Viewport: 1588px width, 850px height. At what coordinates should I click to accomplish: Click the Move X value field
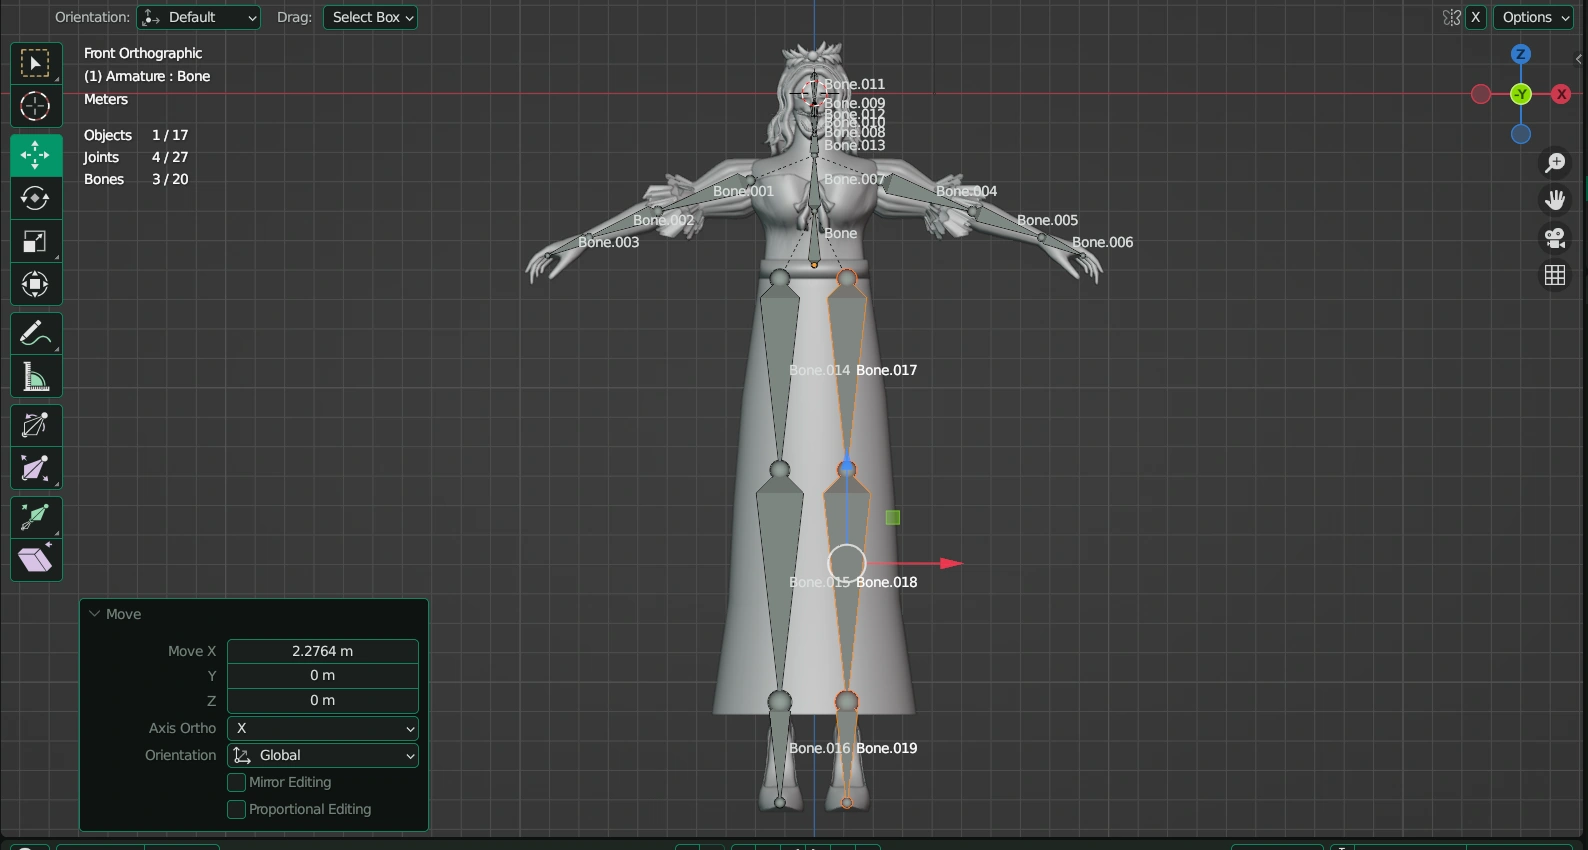point(322,651)
